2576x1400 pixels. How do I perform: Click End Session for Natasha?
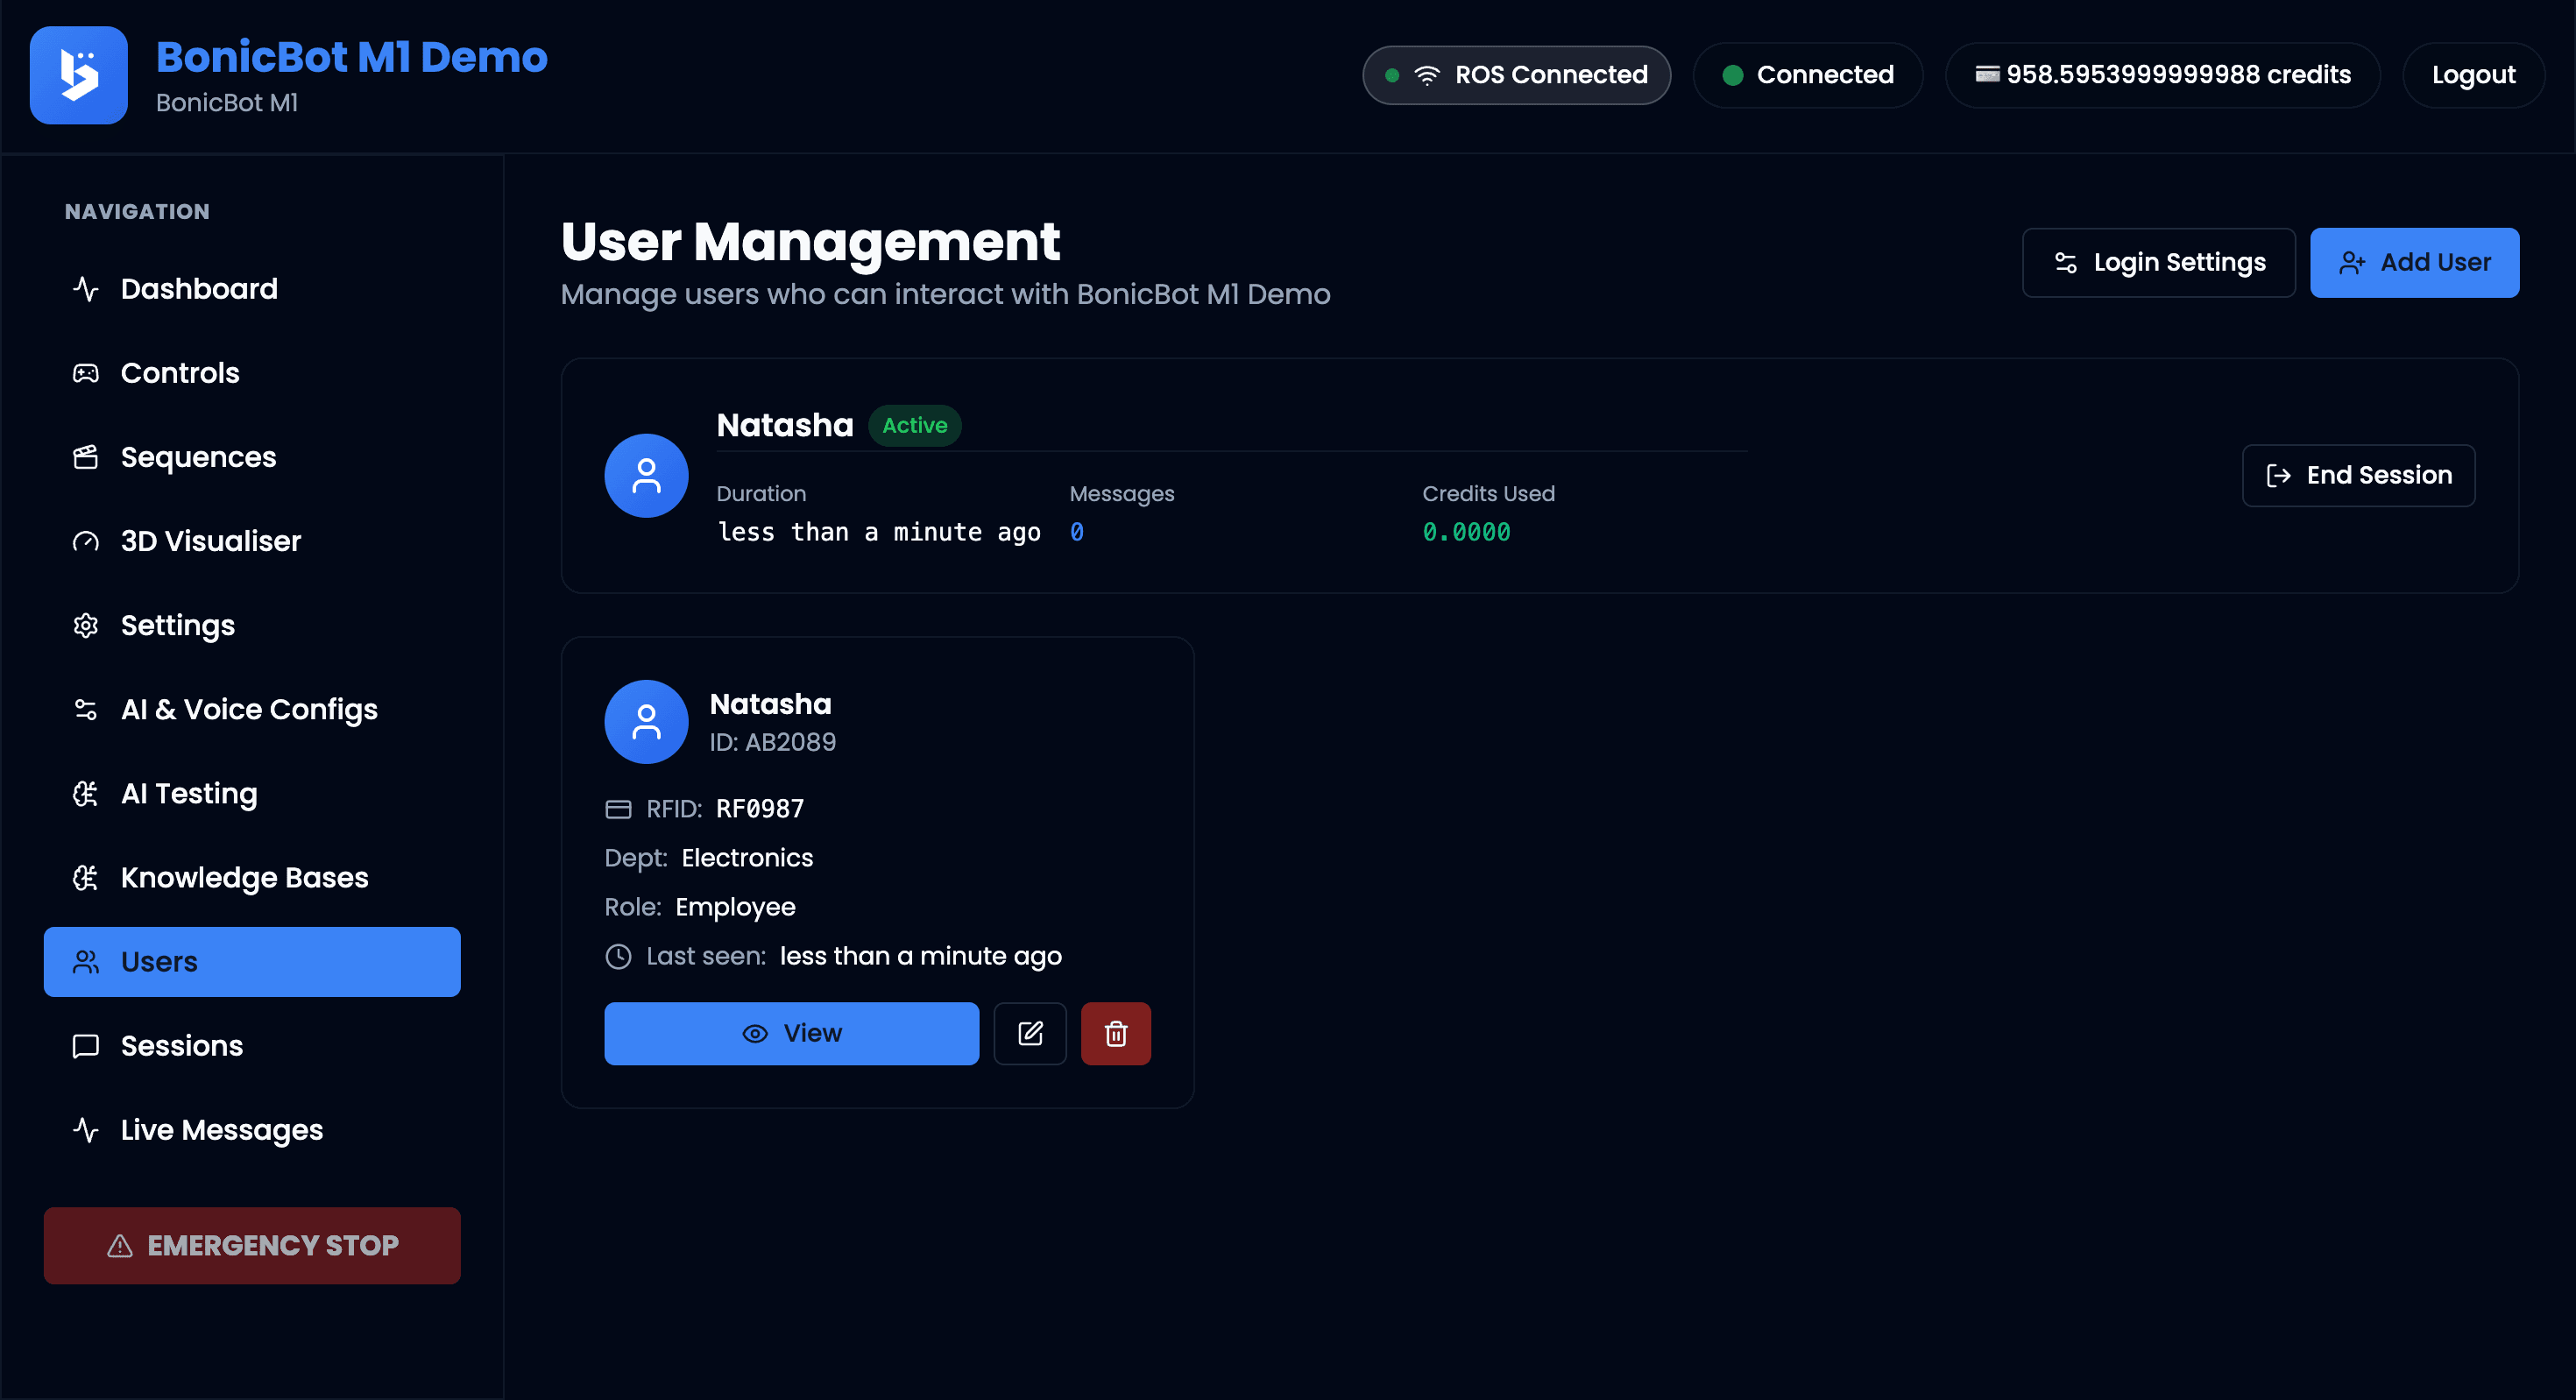pyautogui.click(x=2358, y=475)
